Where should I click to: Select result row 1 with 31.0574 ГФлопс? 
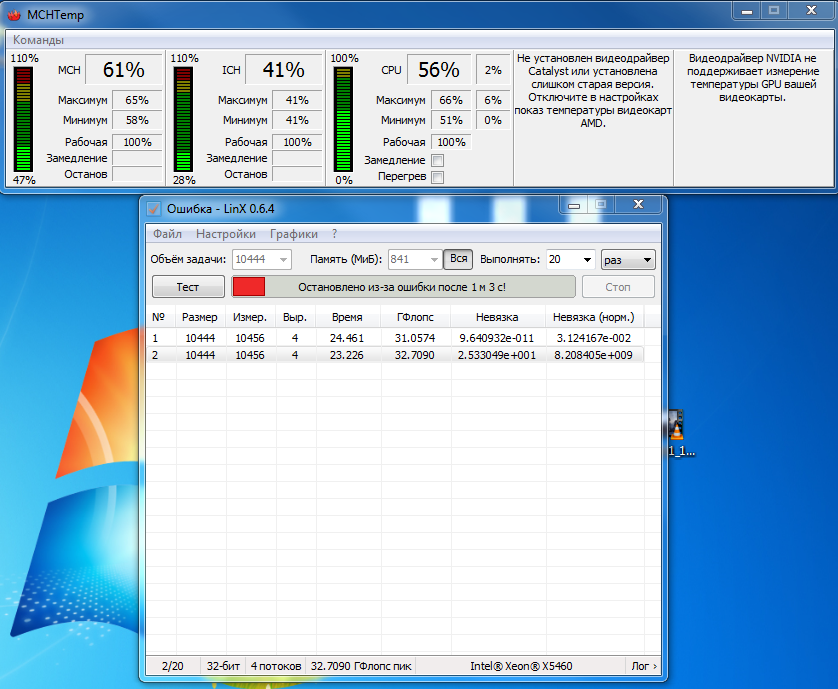click(x=395, y=338)
